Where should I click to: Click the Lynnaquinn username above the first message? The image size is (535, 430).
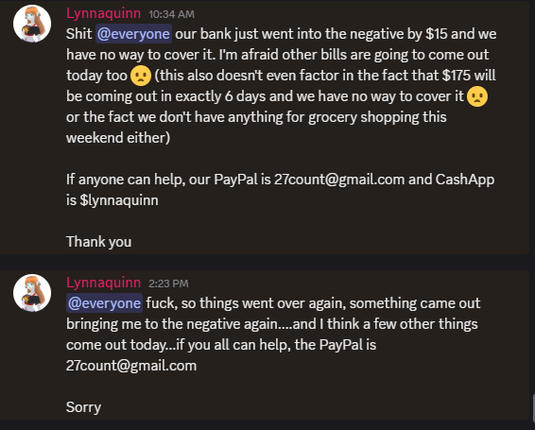click(x=103, y=14)
